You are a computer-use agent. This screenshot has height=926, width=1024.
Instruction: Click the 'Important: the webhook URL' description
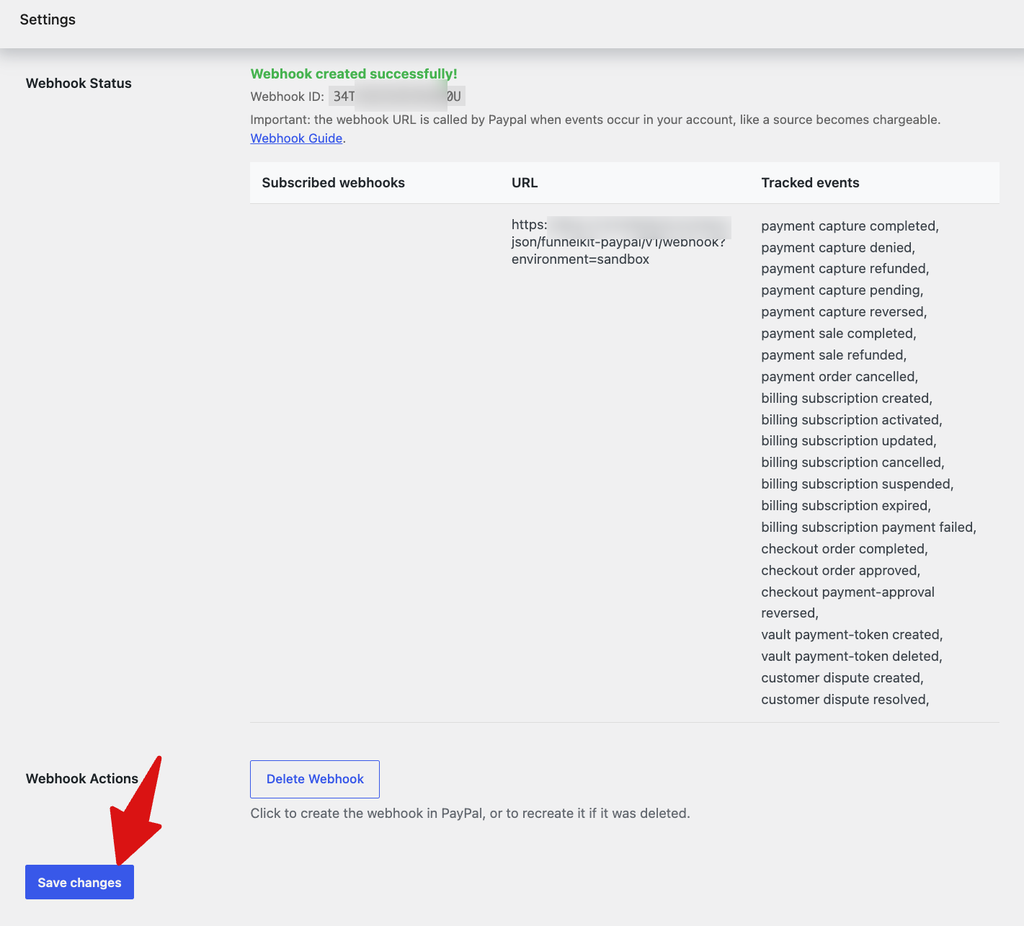click(595, 120)
